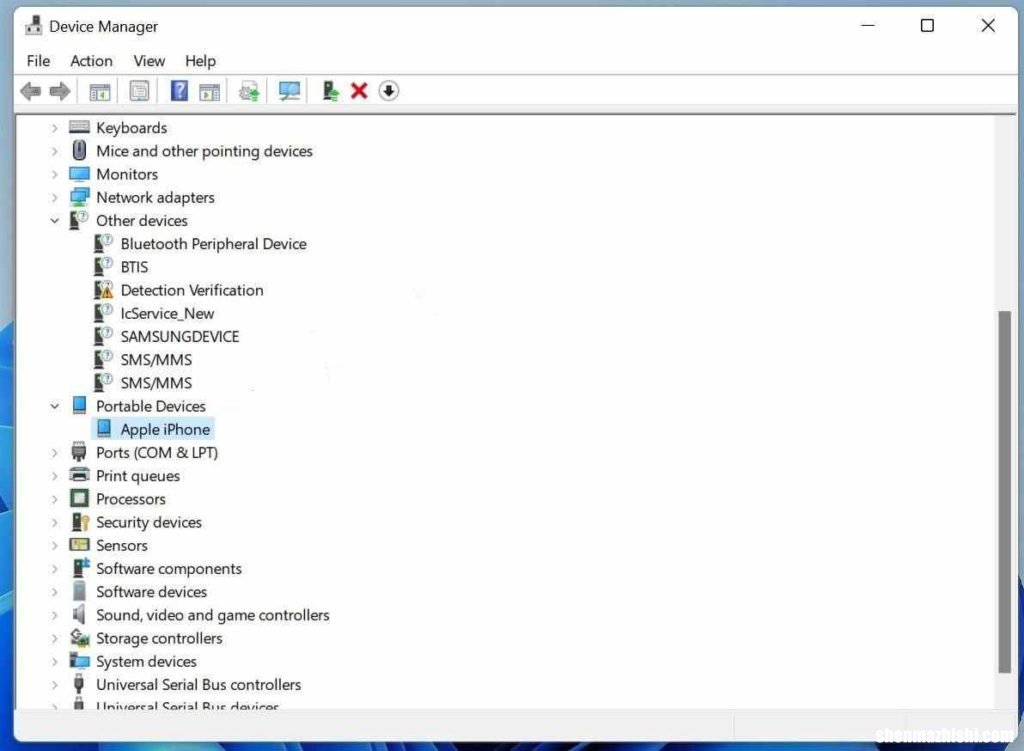Expand the Keyboards category
1024x751 pixels.
pyautogui.click(x=55, y=128)
